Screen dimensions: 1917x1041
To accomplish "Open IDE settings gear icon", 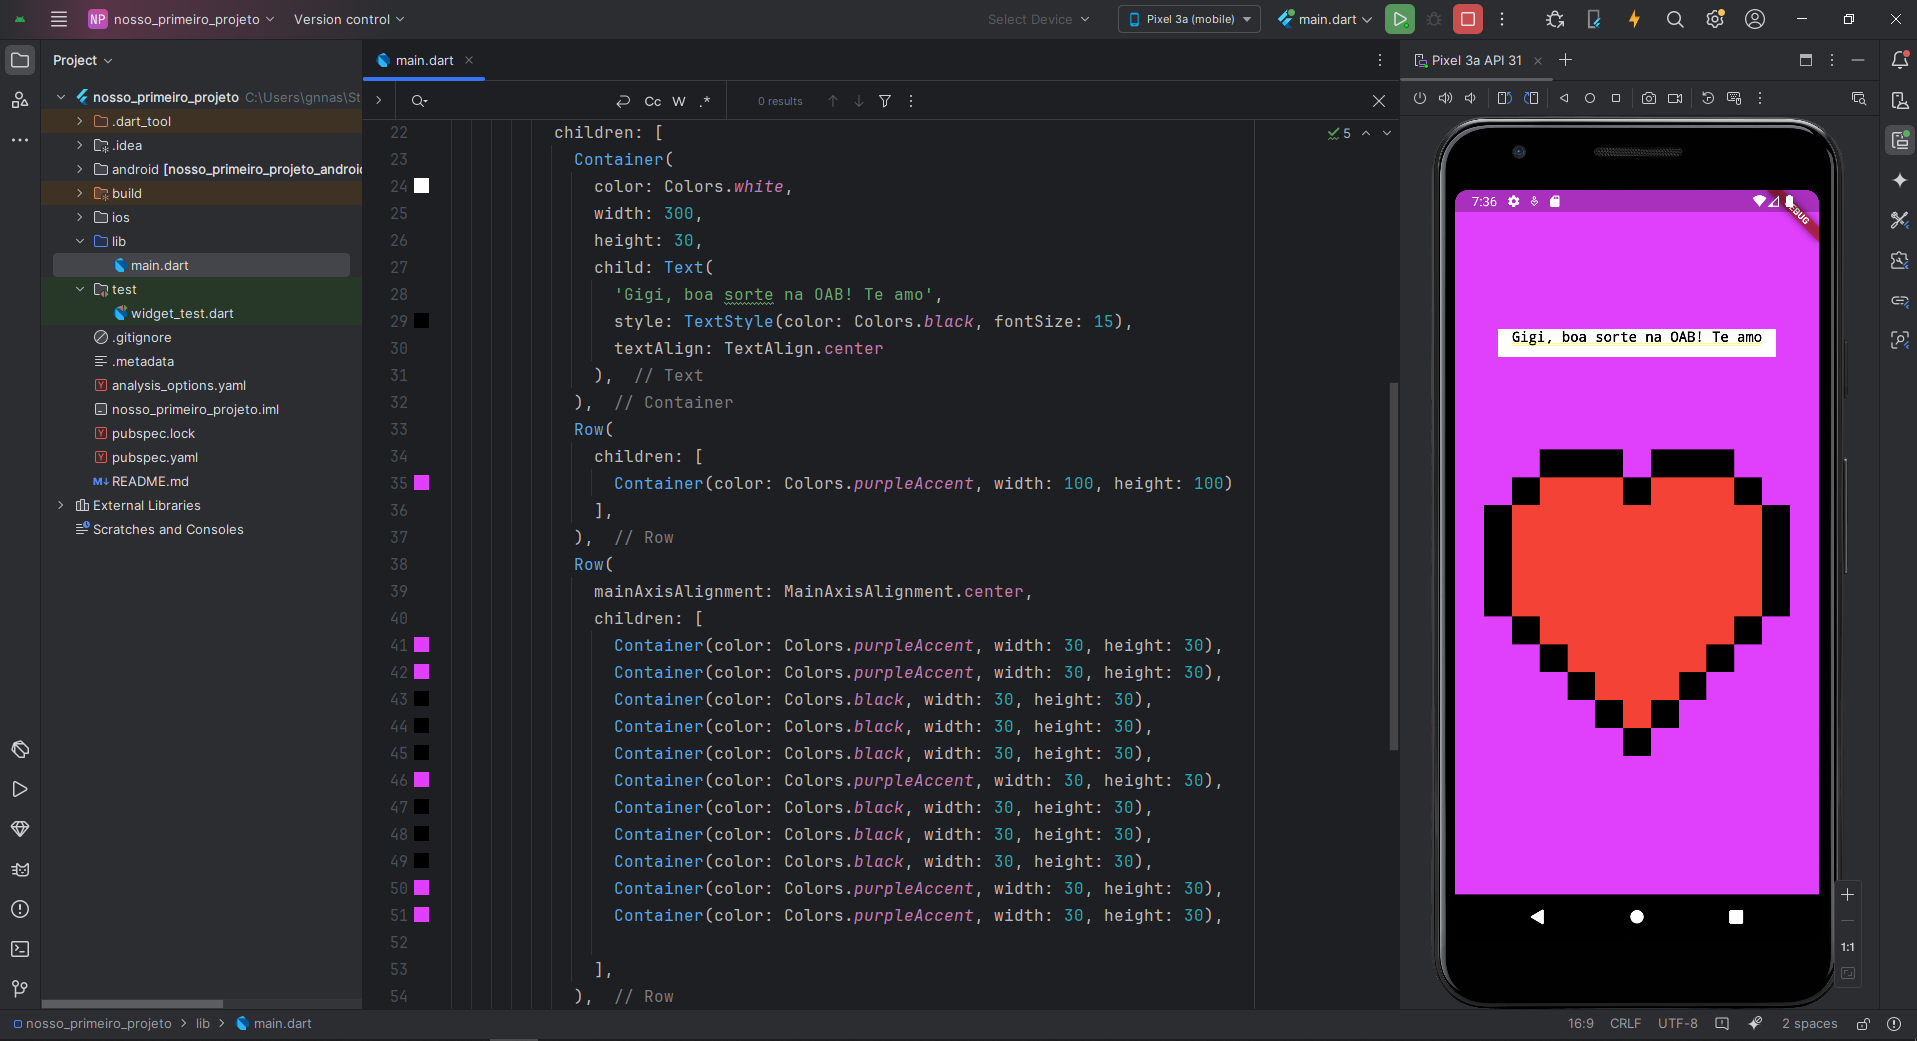I will [1715, 19].
